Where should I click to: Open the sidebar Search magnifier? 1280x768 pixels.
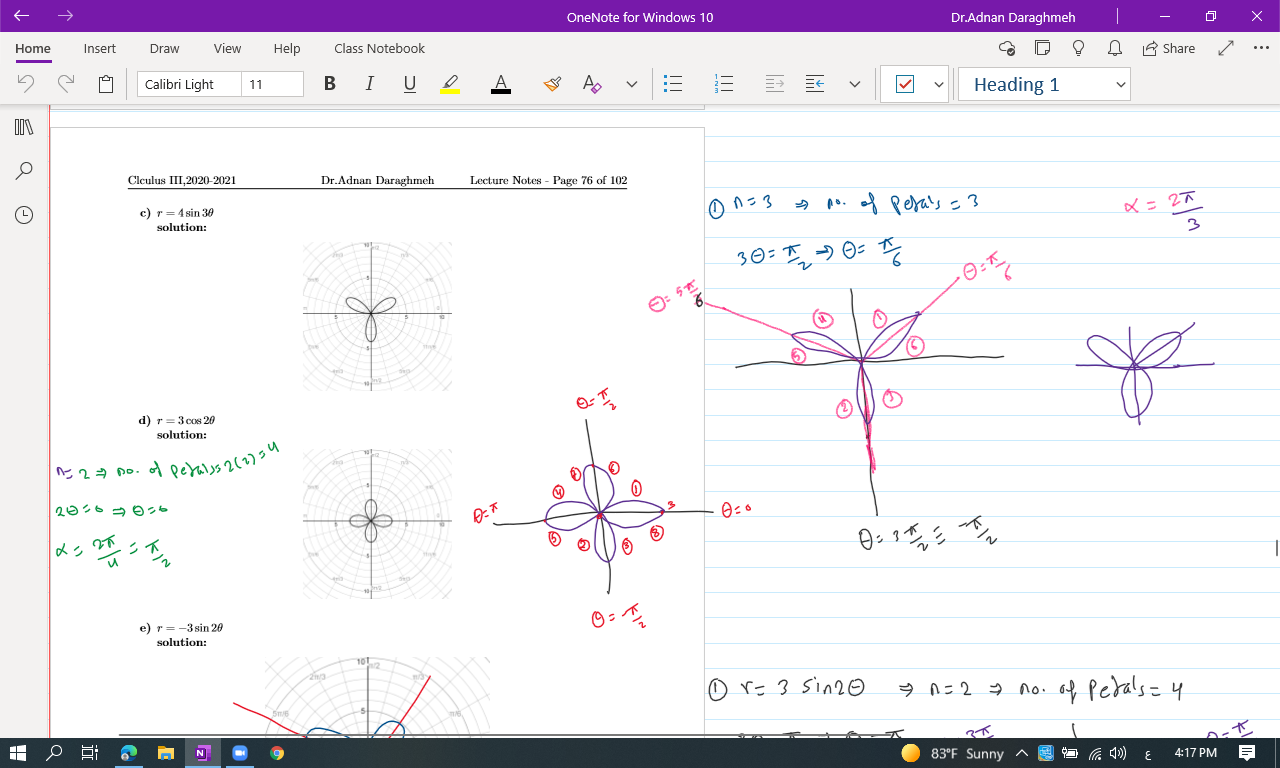24,171
